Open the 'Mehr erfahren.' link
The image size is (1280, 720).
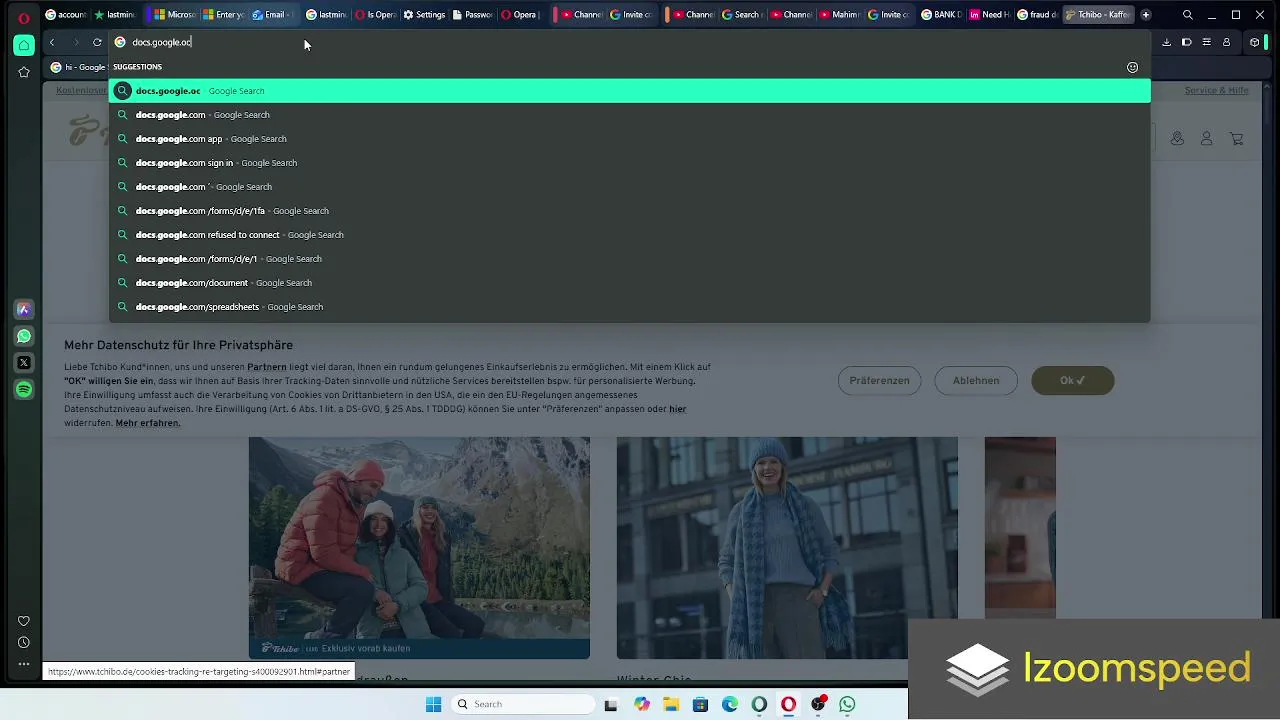point(148,424)
